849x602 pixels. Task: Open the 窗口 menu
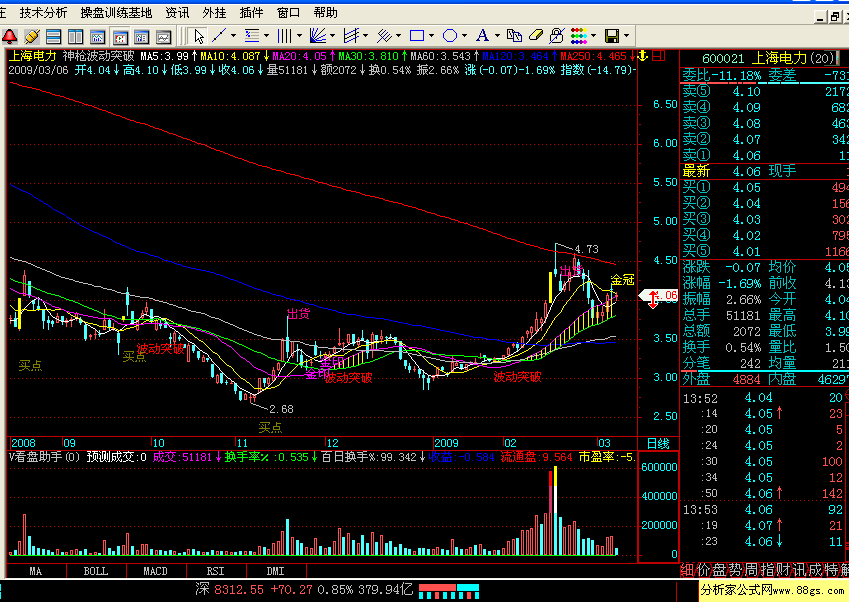288,12
